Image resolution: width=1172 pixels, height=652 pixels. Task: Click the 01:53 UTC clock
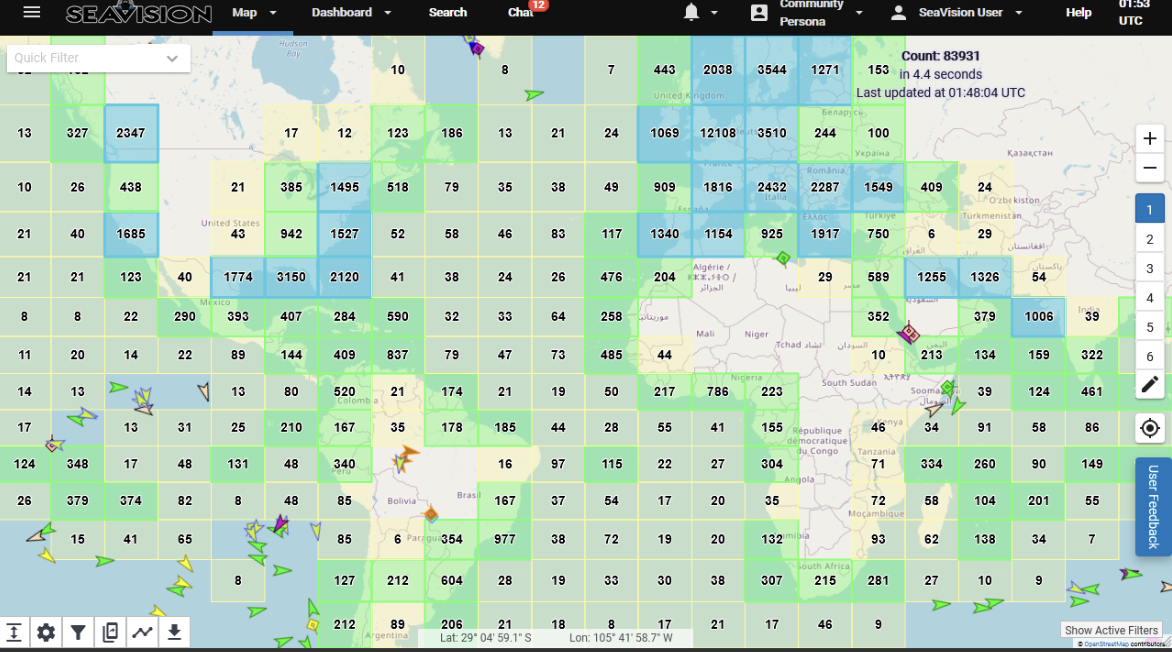pos(1134,13)
